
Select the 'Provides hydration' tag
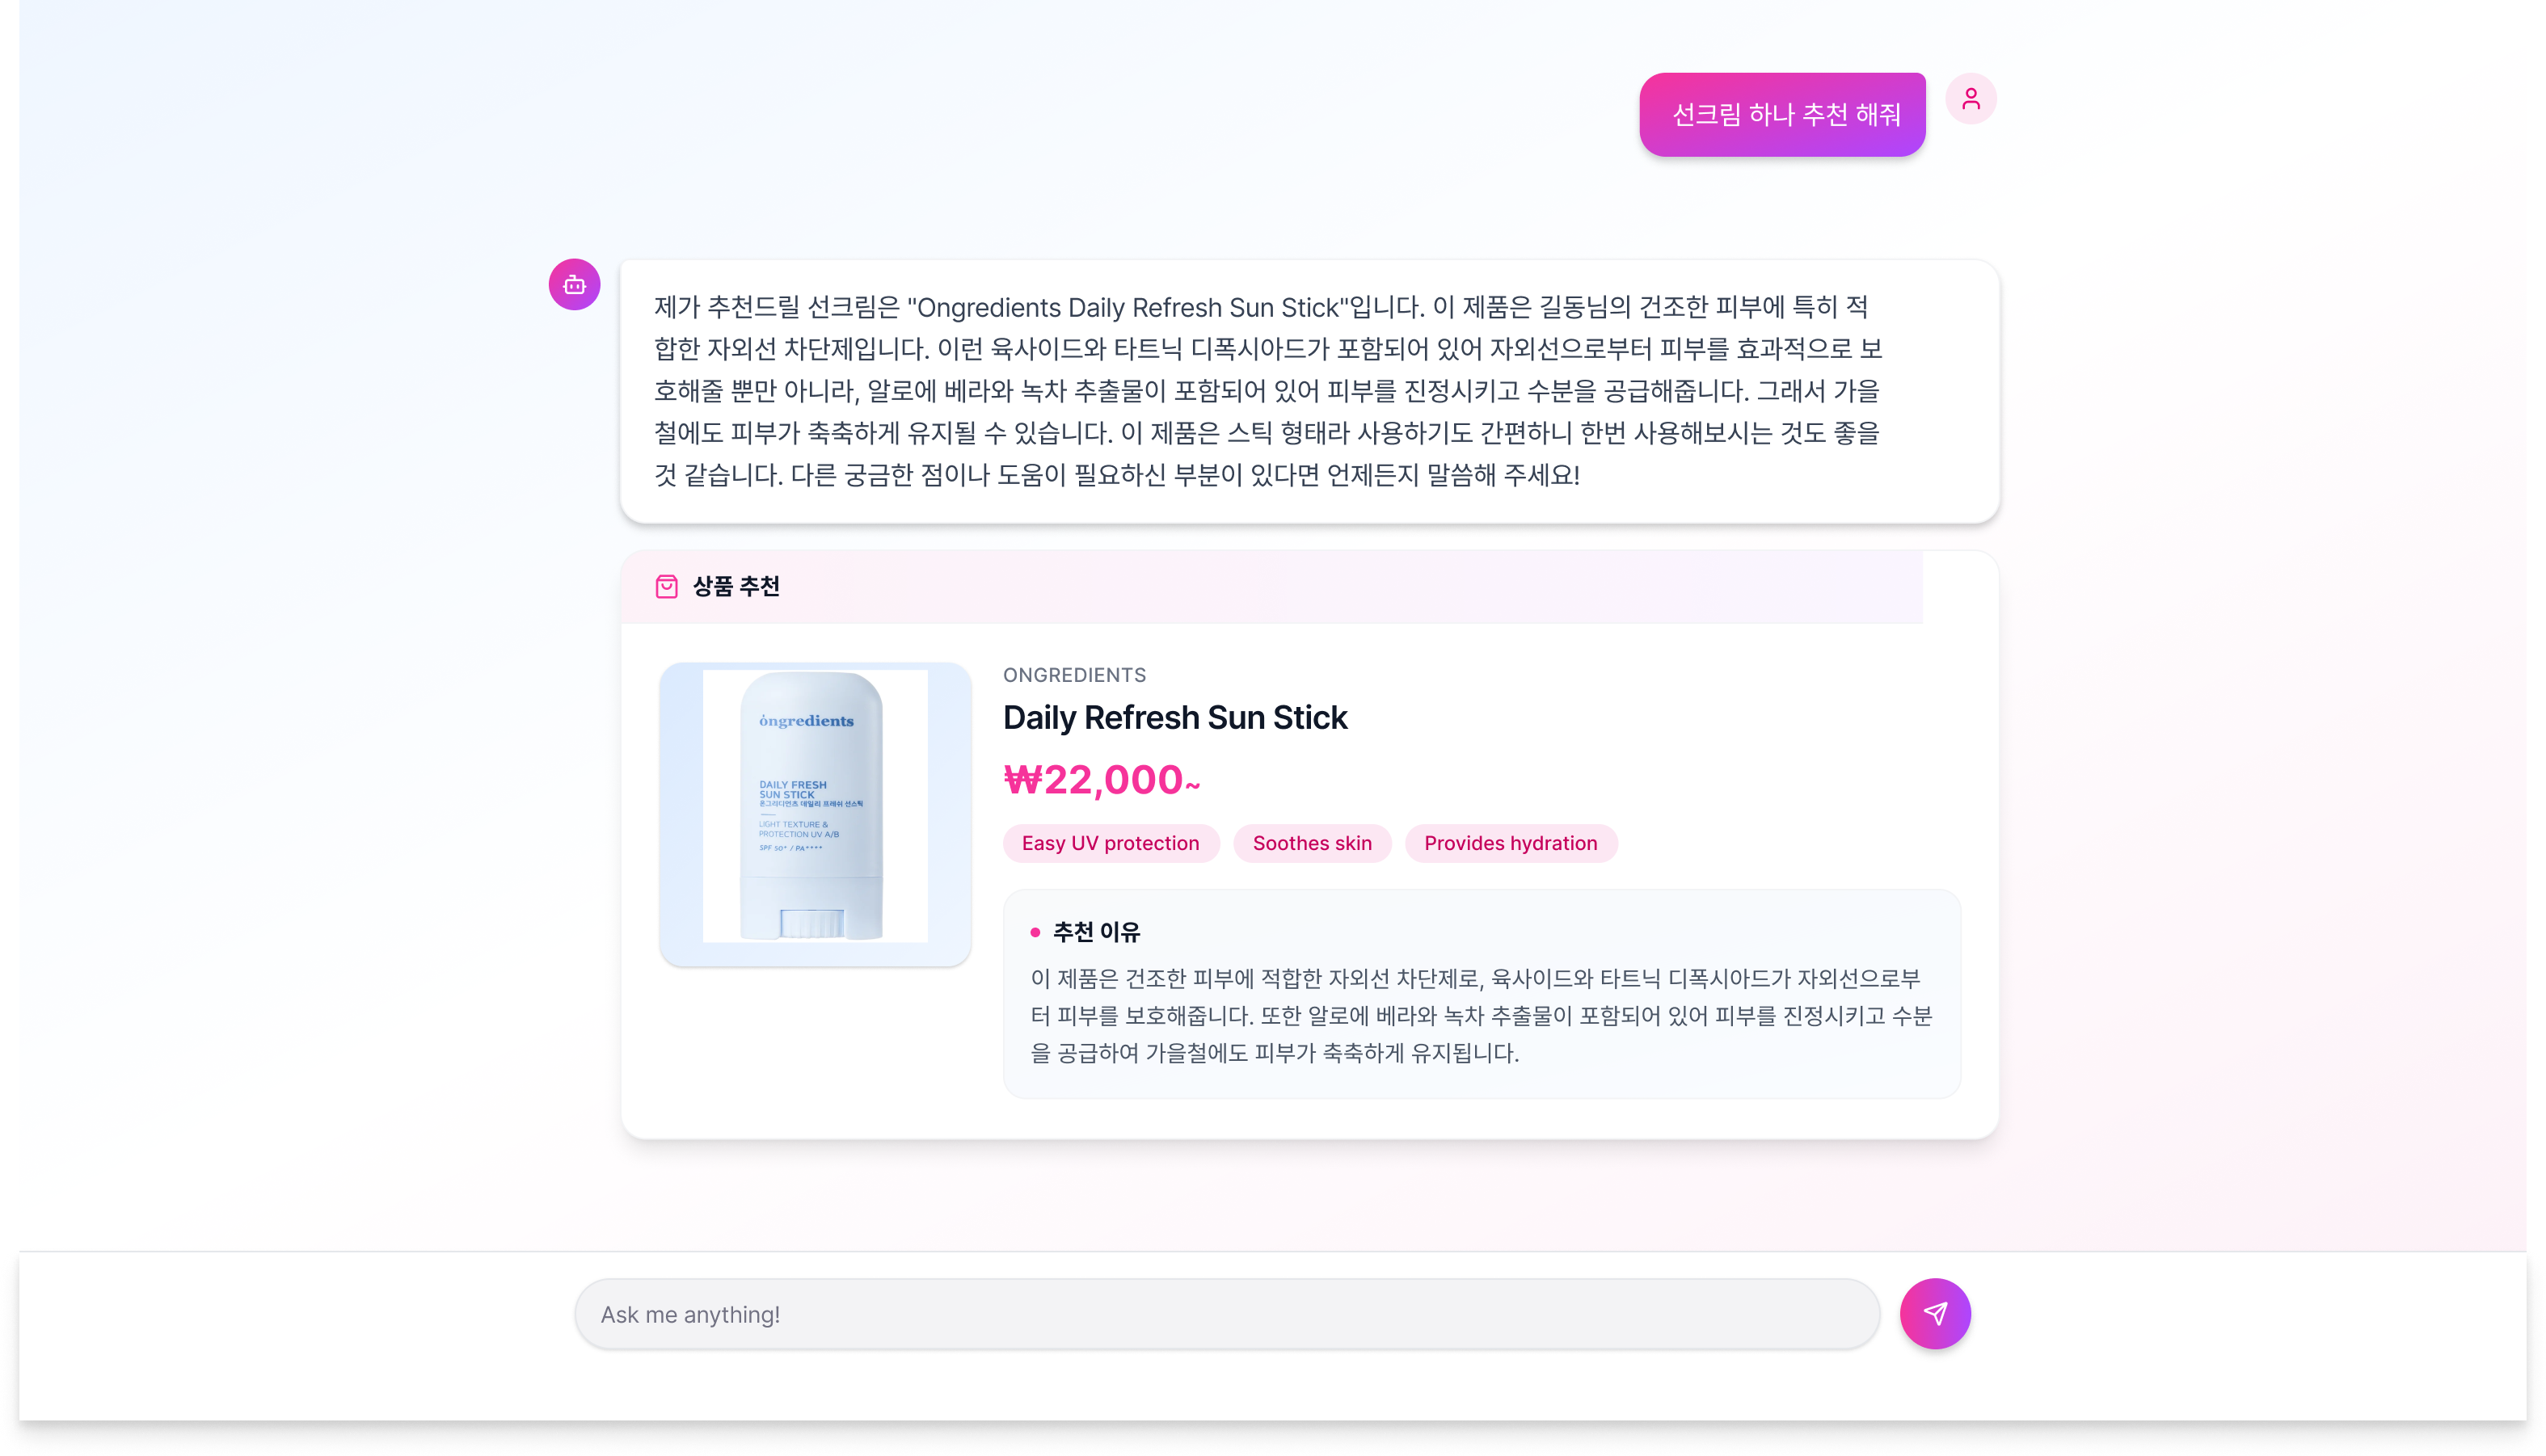point(1510,843)
